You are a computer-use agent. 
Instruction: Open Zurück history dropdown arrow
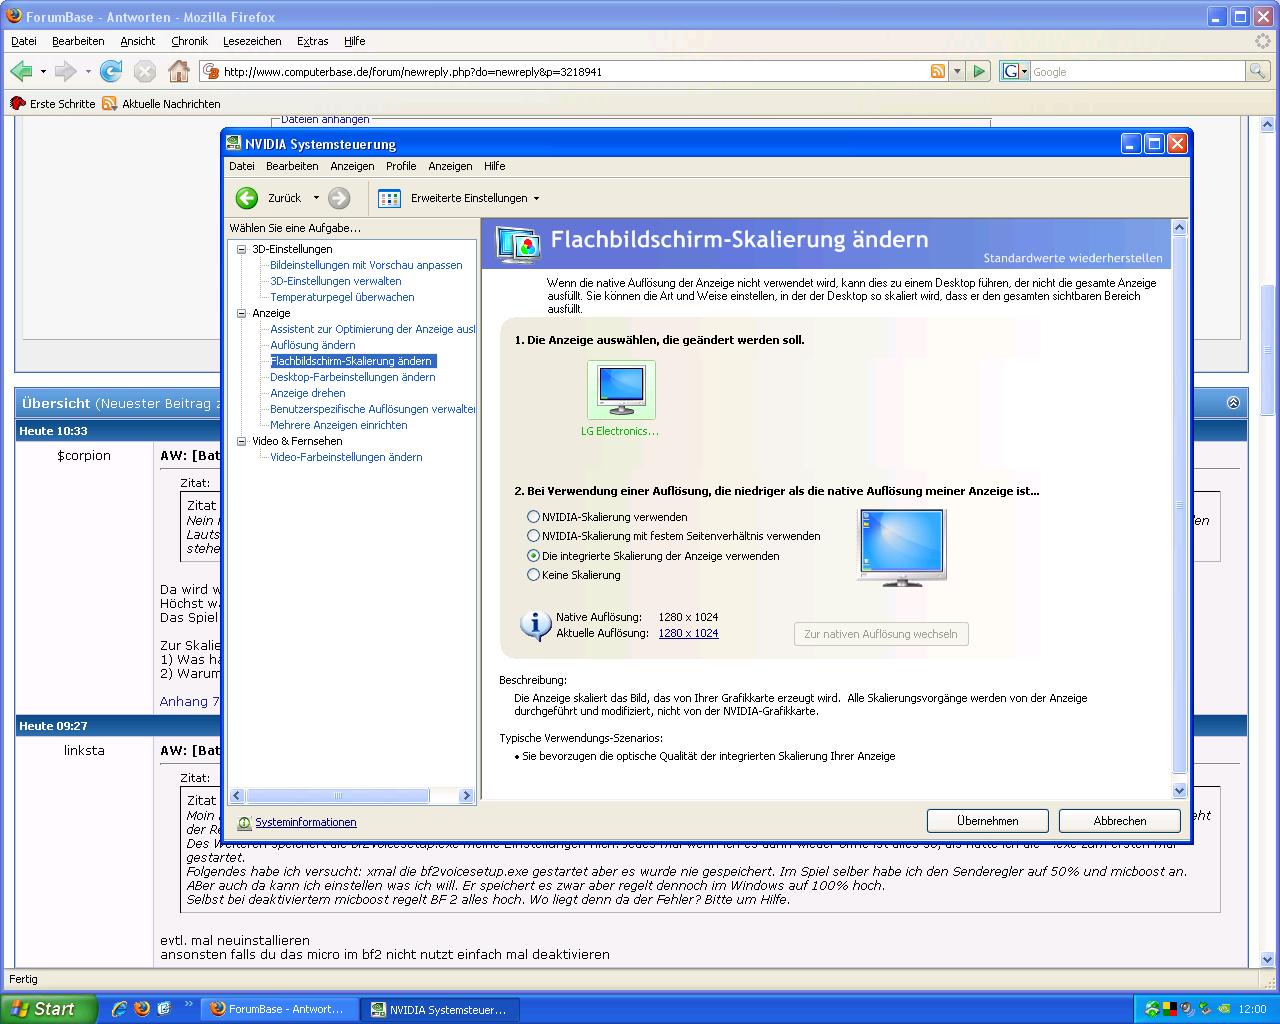tap(316, 198)
